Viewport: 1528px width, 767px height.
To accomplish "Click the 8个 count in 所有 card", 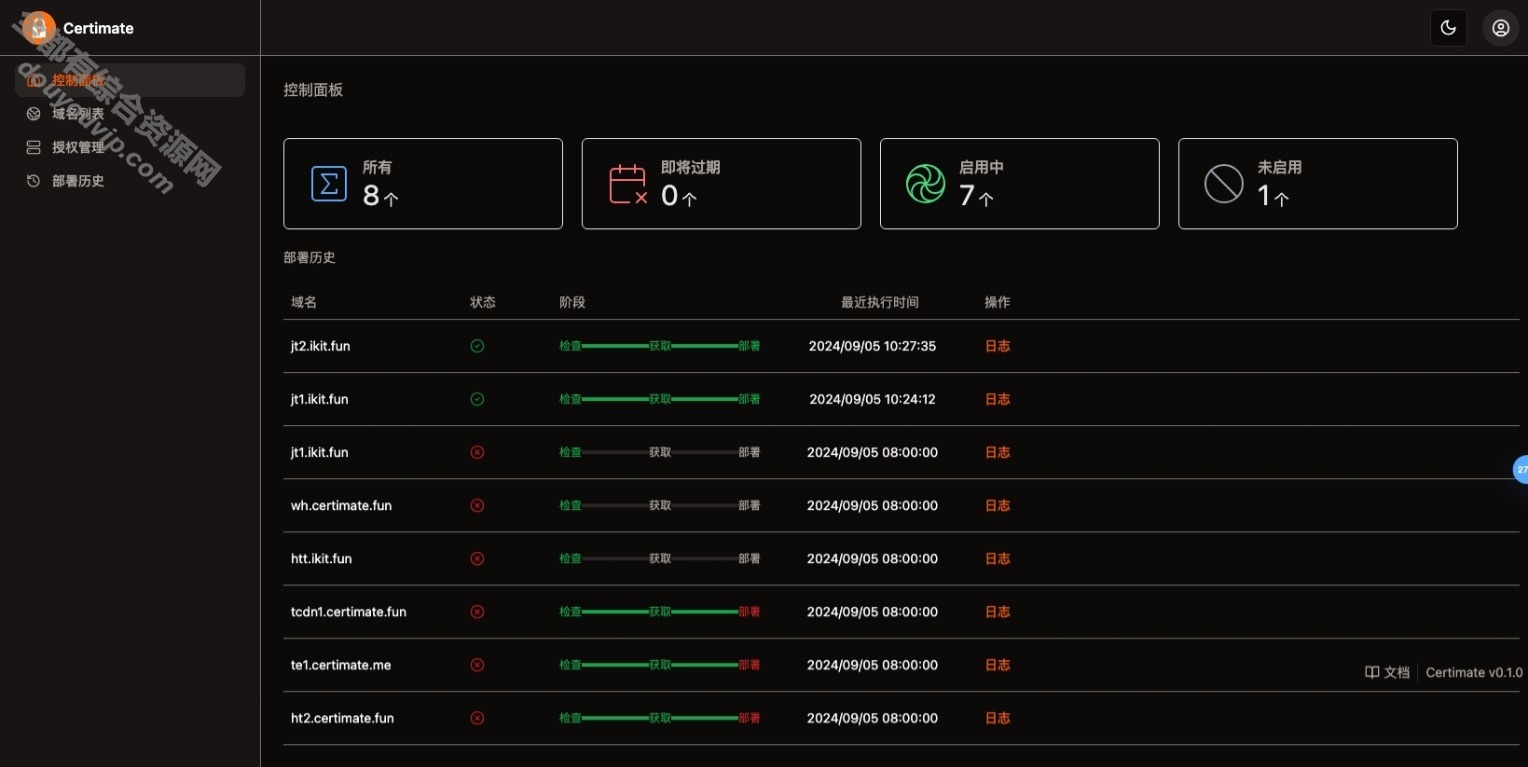I will tap(380, 196).
